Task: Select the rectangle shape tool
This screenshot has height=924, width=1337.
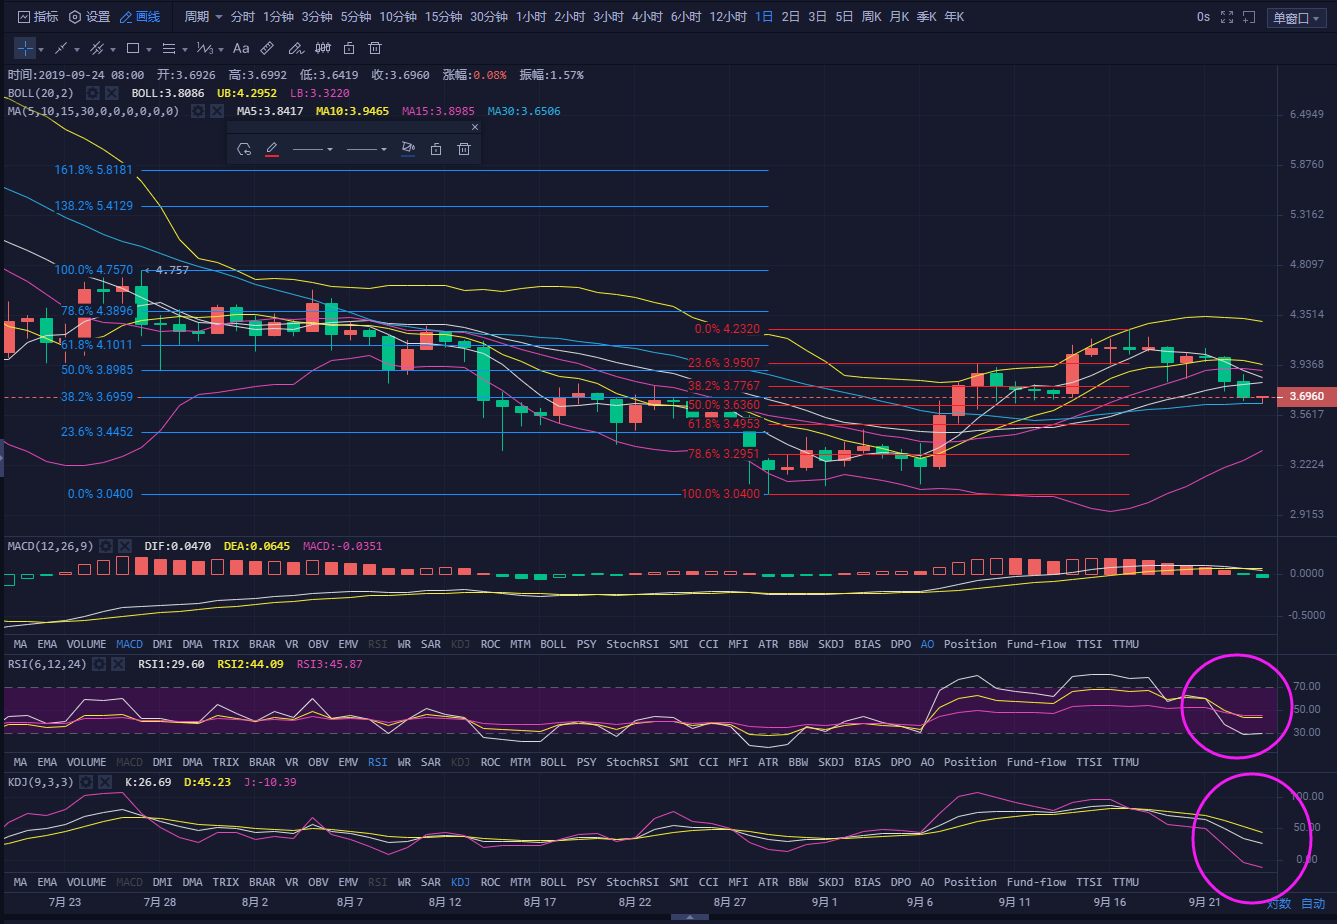Action: (133, 48)
